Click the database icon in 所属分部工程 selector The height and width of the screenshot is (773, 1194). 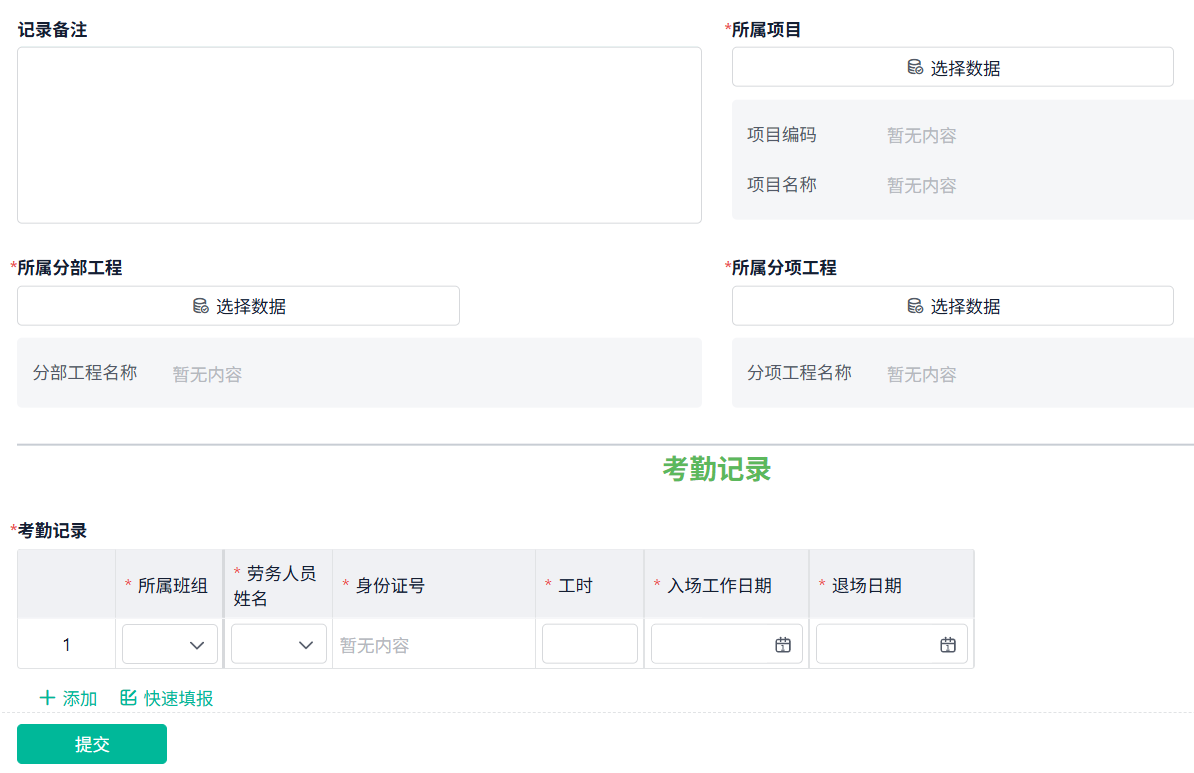tap(201, 306)
